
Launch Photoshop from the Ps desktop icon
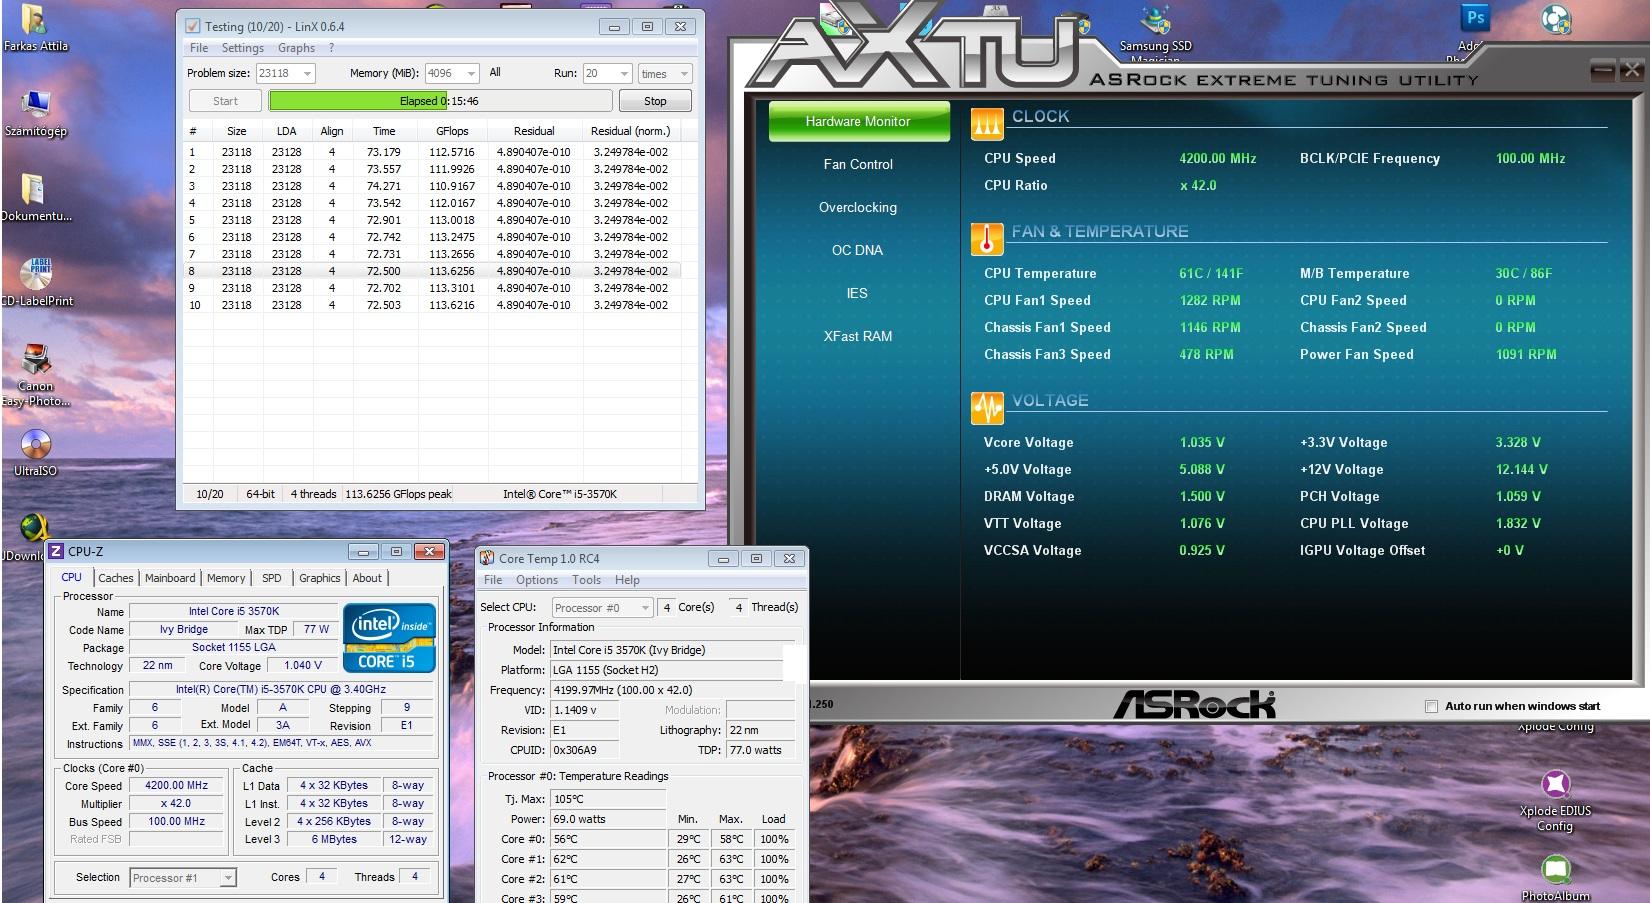click(1474, 18)
